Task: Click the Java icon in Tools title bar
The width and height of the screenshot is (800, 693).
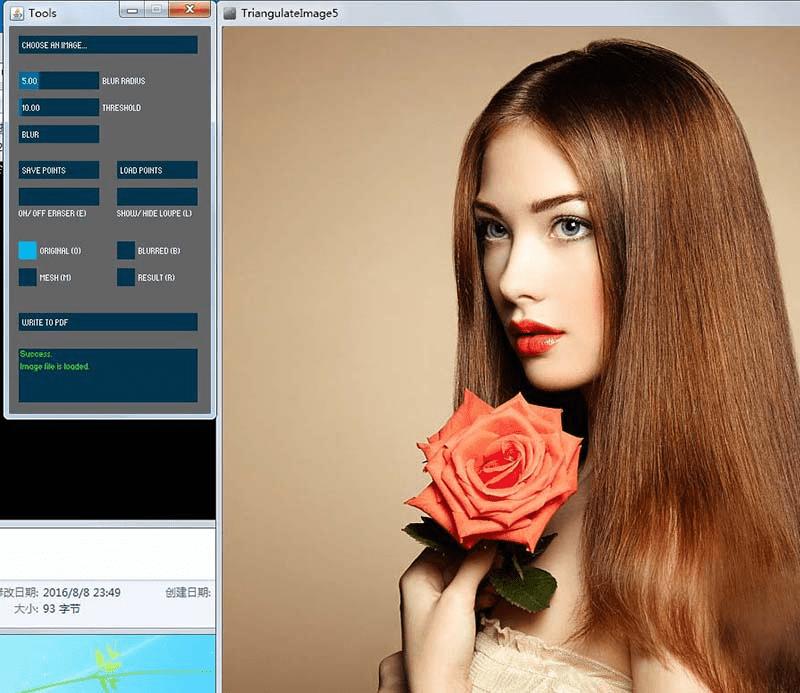Action: click(17, 13)
